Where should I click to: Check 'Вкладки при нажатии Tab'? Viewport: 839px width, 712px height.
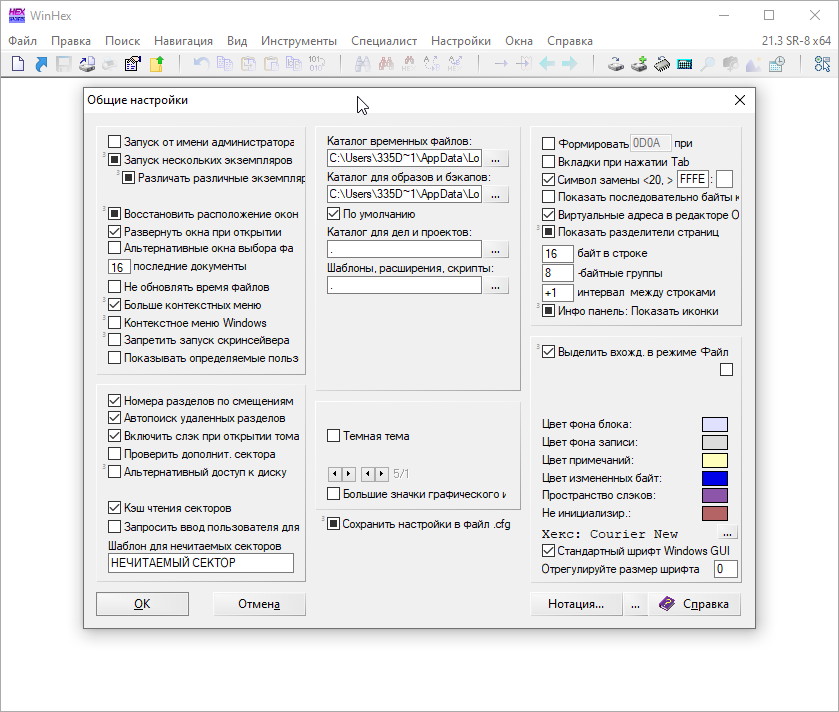click(548, 162)
